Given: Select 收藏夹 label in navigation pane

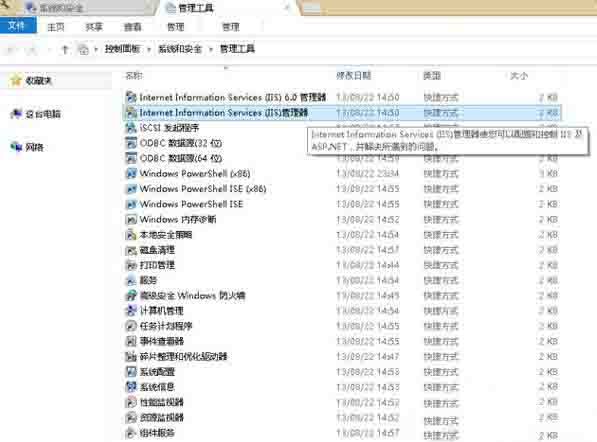Looking at the screenshot, I should 38,80.
